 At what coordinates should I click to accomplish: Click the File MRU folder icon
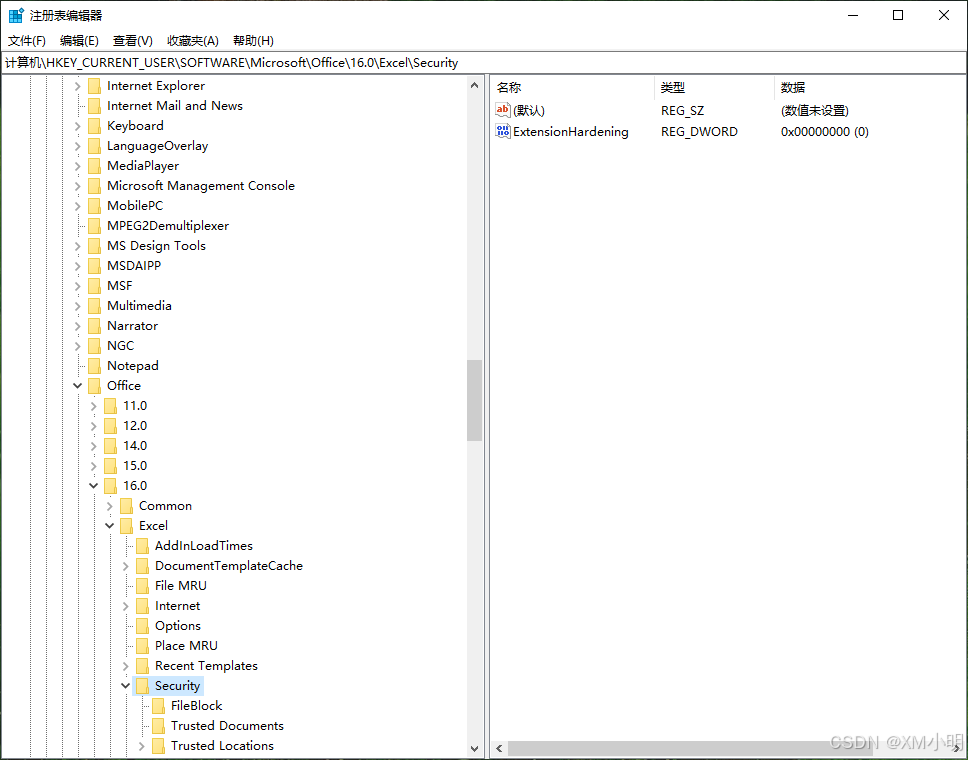[x=143, y=586]
